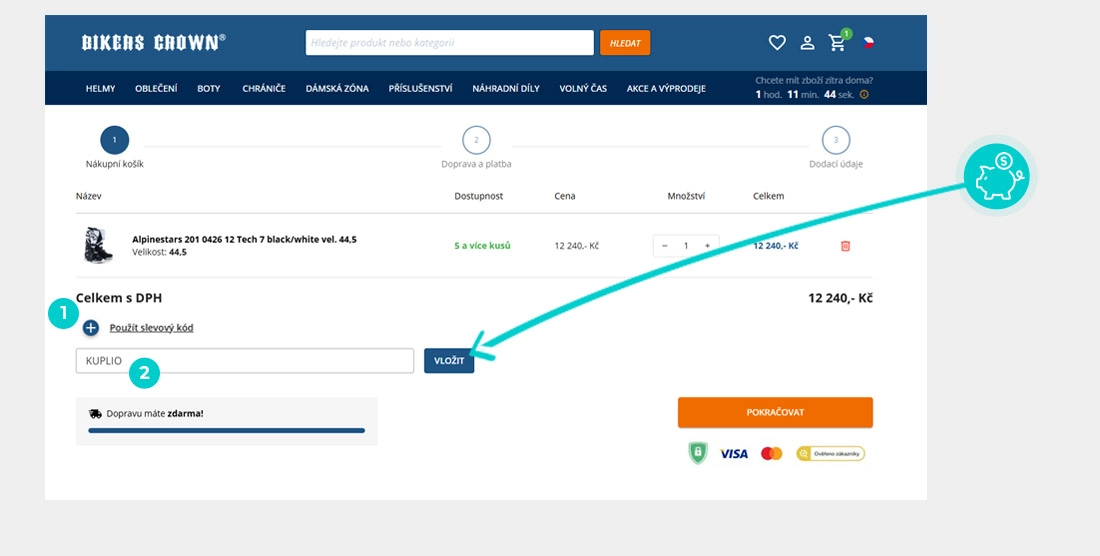Open the Akce a výprodeje menu
The height and width of the screenshot is (556, 1100).
click(x=666, y=88)
